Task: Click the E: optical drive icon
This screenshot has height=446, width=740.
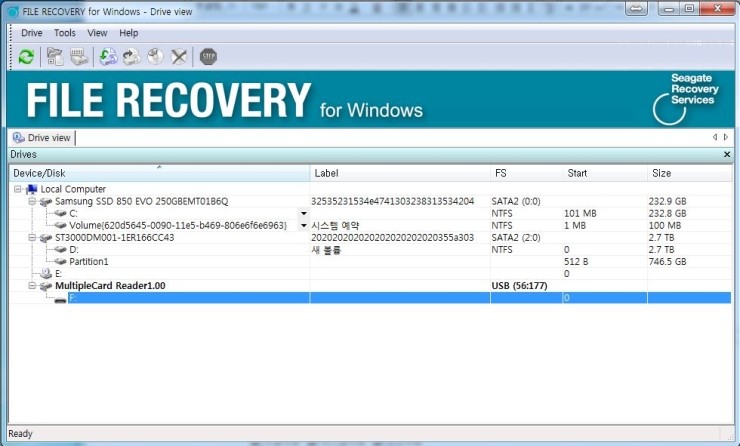Action: tap(46, 273)
